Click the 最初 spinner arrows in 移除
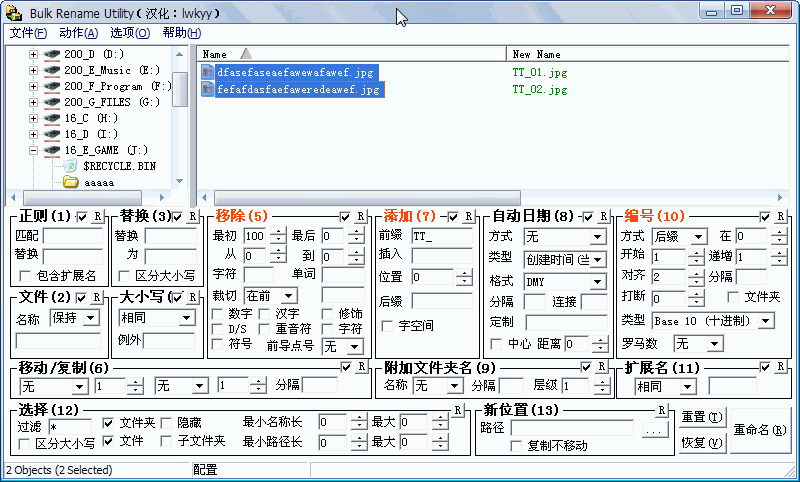The width and height of the screenshot is (800, 482). click(278, 236)
